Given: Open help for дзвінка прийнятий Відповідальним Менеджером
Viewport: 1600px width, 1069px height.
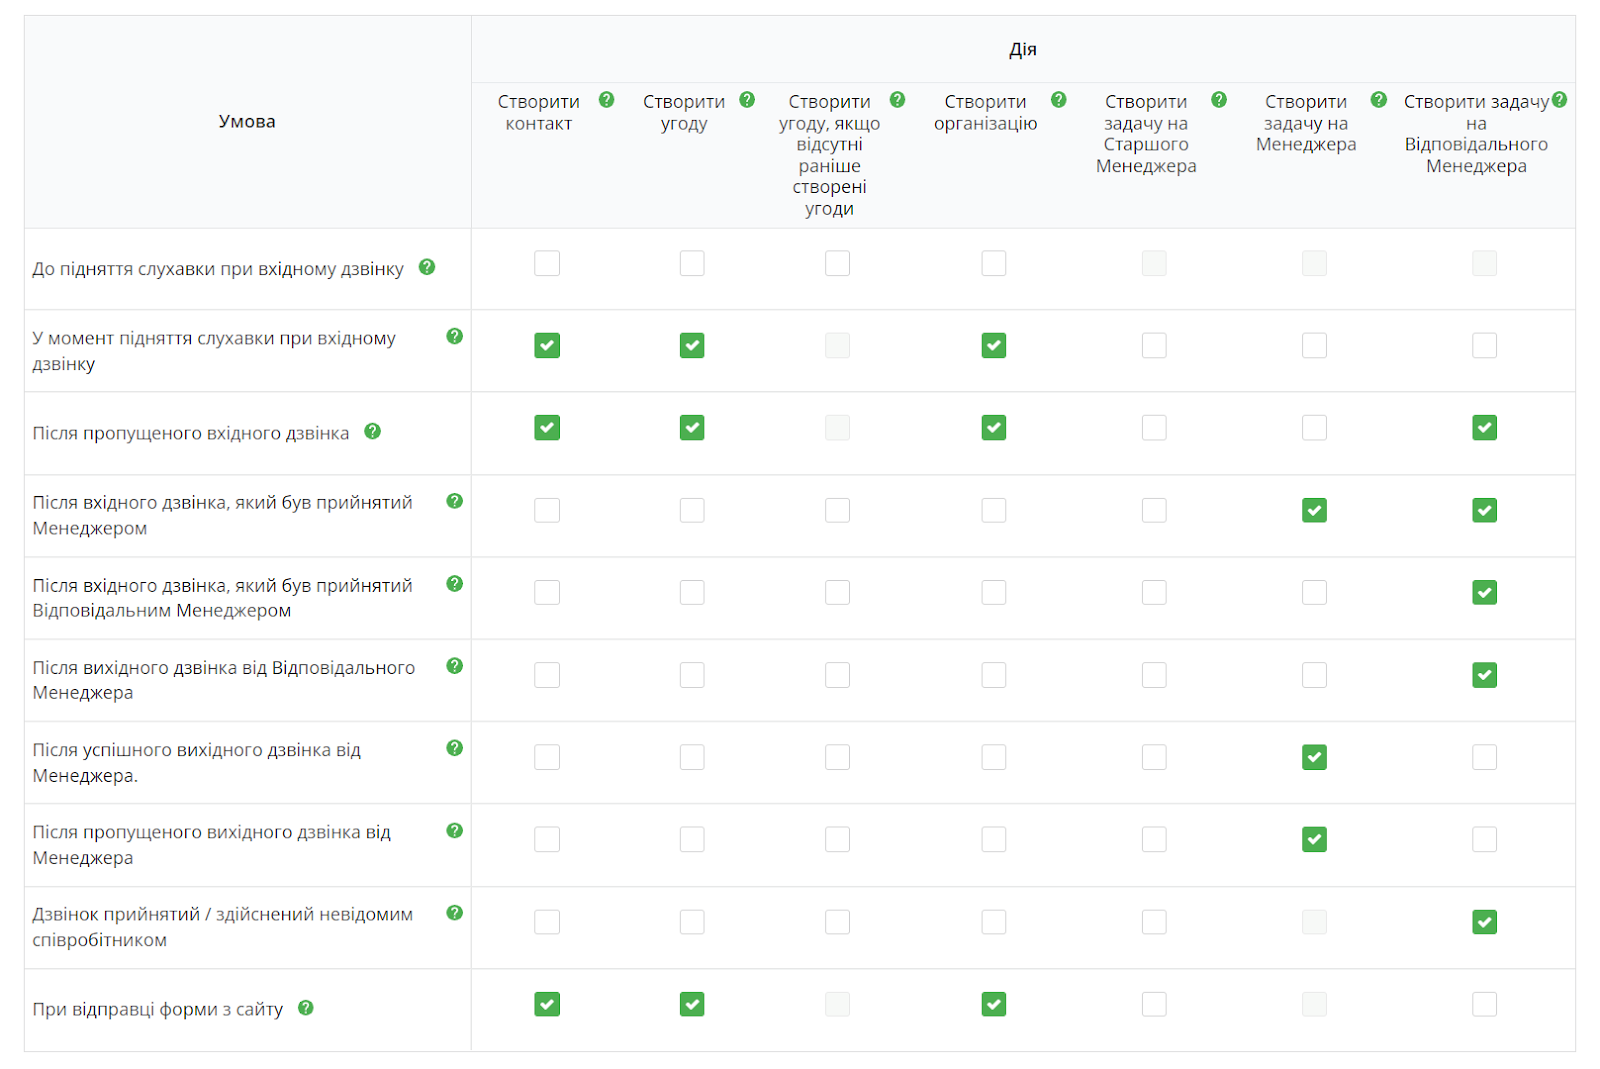Looking at the screenshot, I should (455, 583).
